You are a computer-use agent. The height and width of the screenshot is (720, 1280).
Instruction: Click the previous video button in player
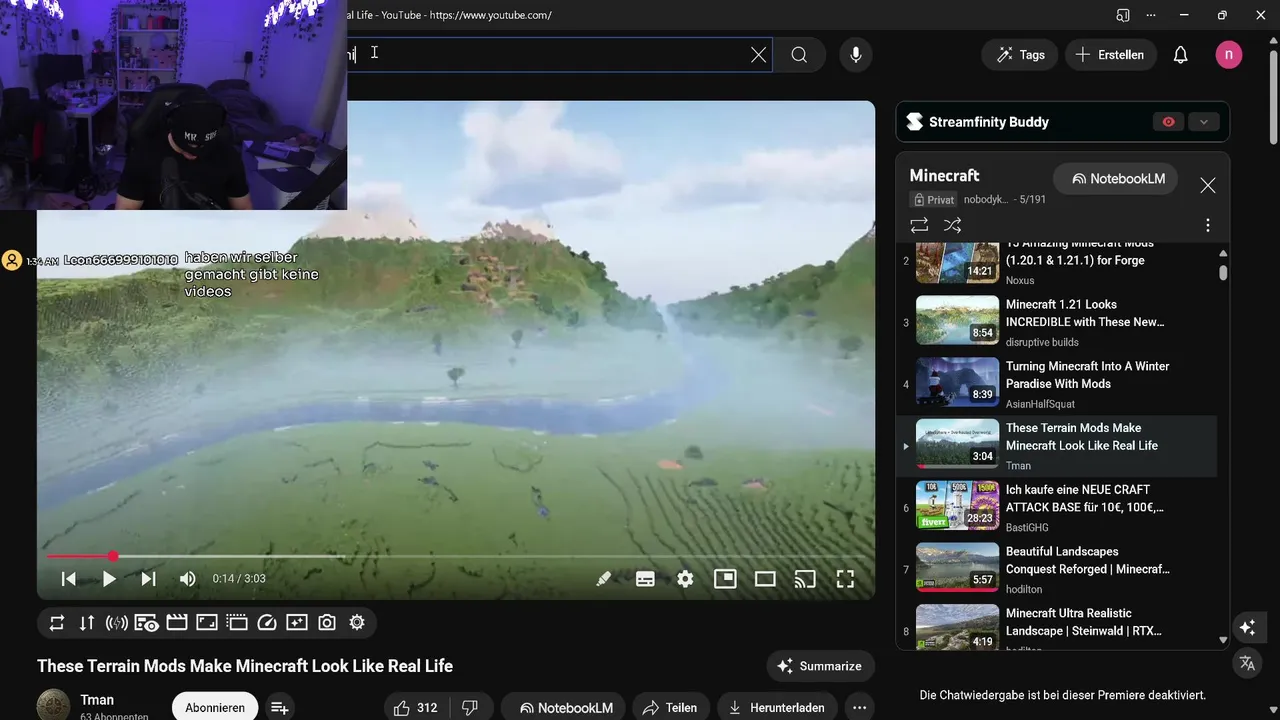click(68, 579)
